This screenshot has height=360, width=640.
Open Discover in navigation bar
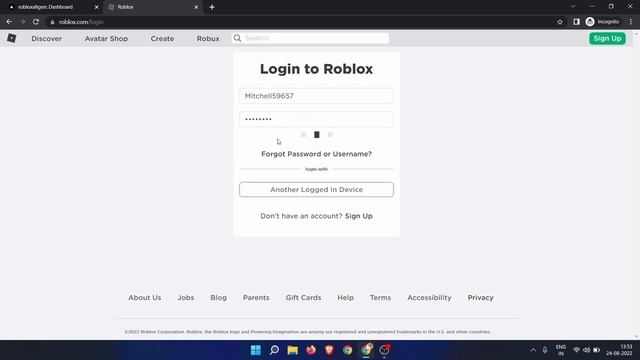(47, 38)
